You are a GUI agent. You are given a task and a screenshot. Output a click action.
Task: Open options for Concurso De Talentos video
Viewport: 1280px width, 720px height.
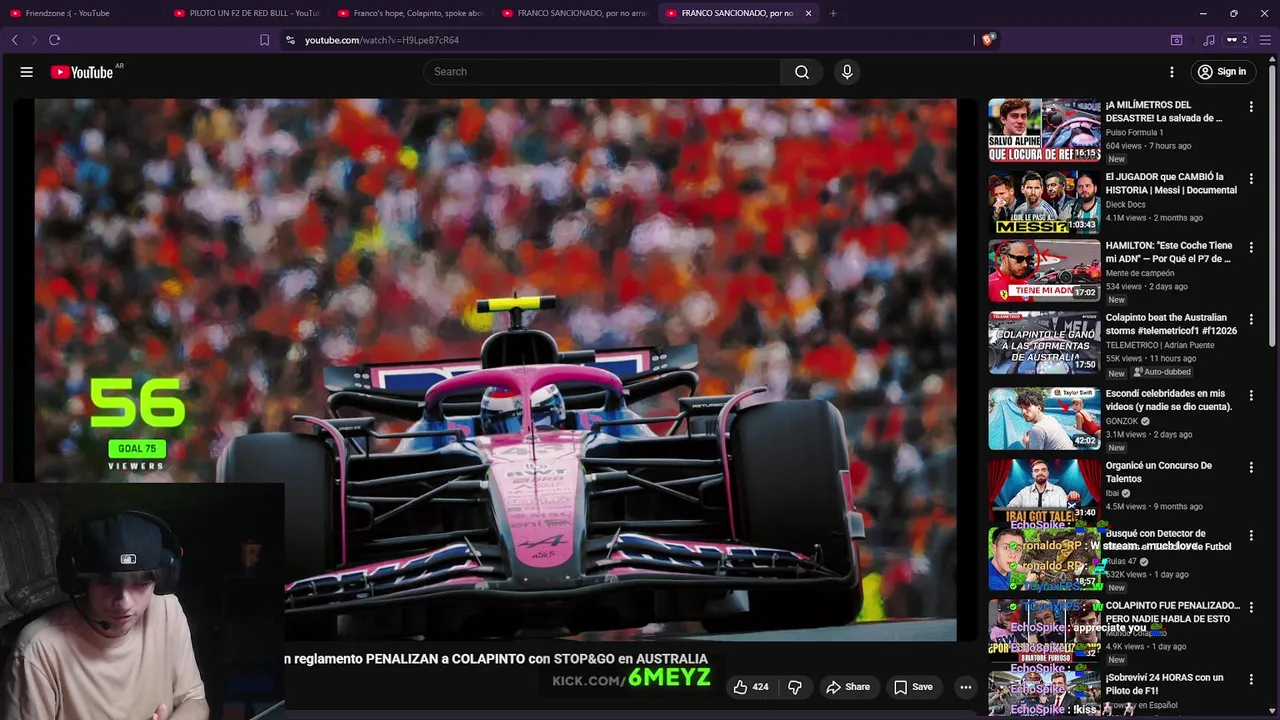(1251, 467)
